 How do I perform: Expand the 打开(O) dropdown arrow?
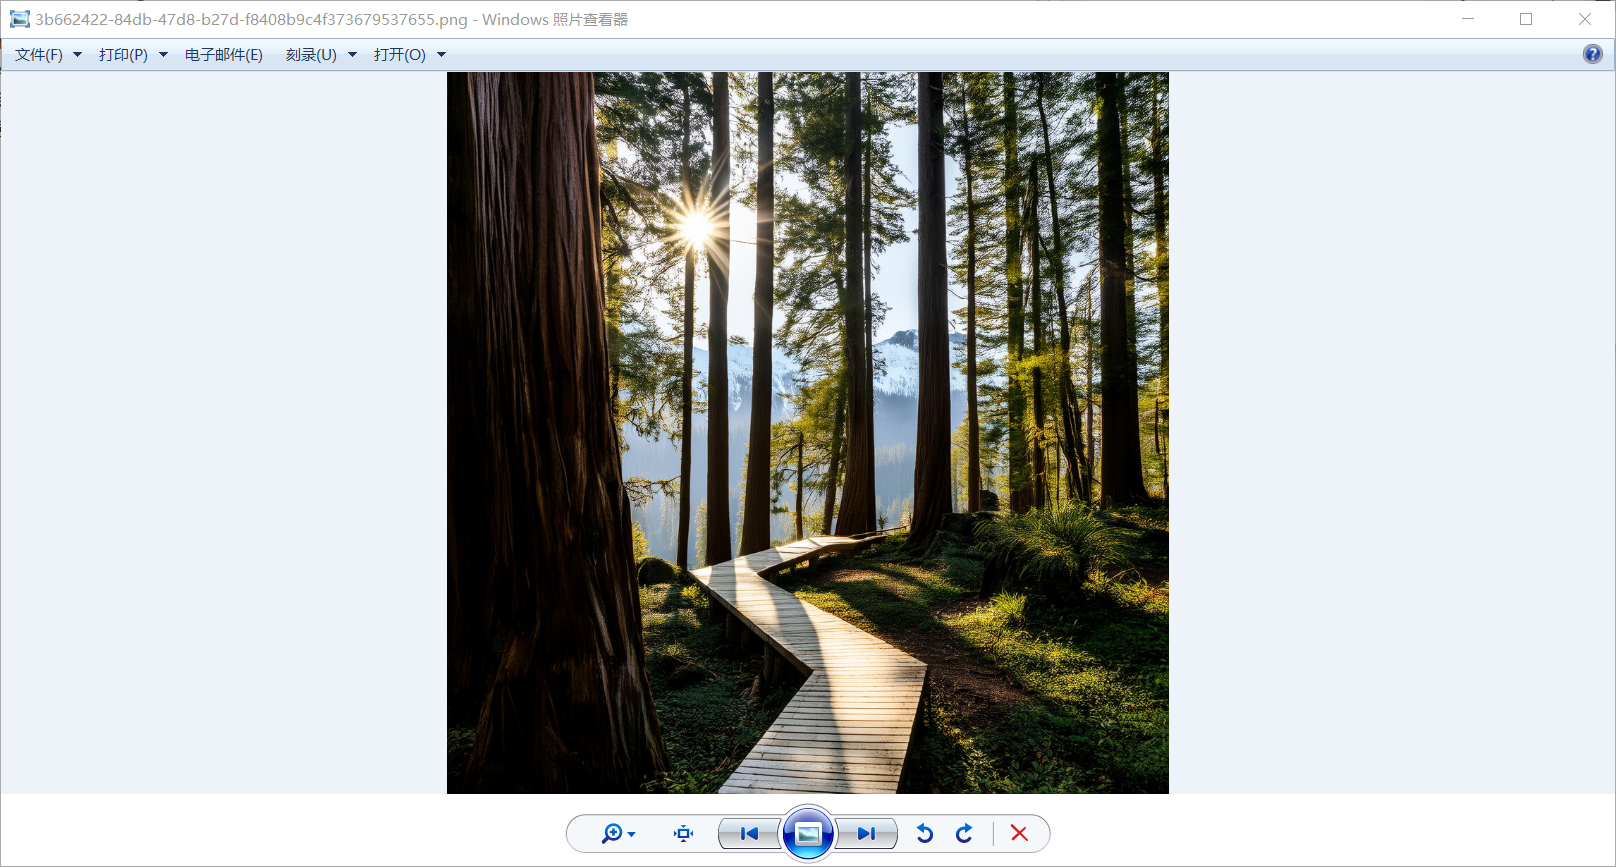pyautogui.click(x=441, y=55)
